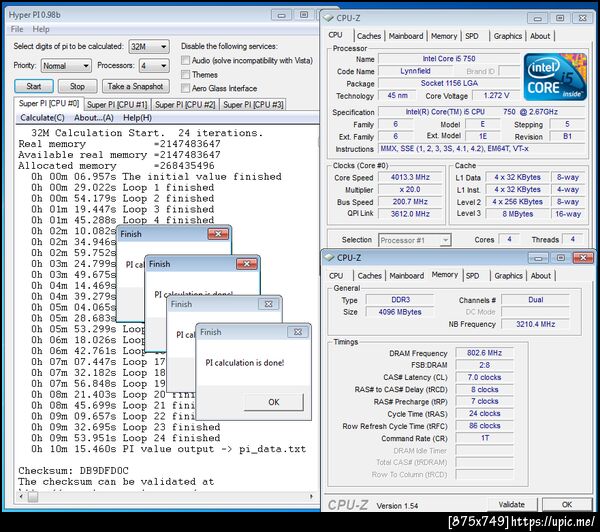The width and height of the screenshot is (600, 532).
Task: Select the Graphics tab in lower CPU-Z window
Action: 509,276
